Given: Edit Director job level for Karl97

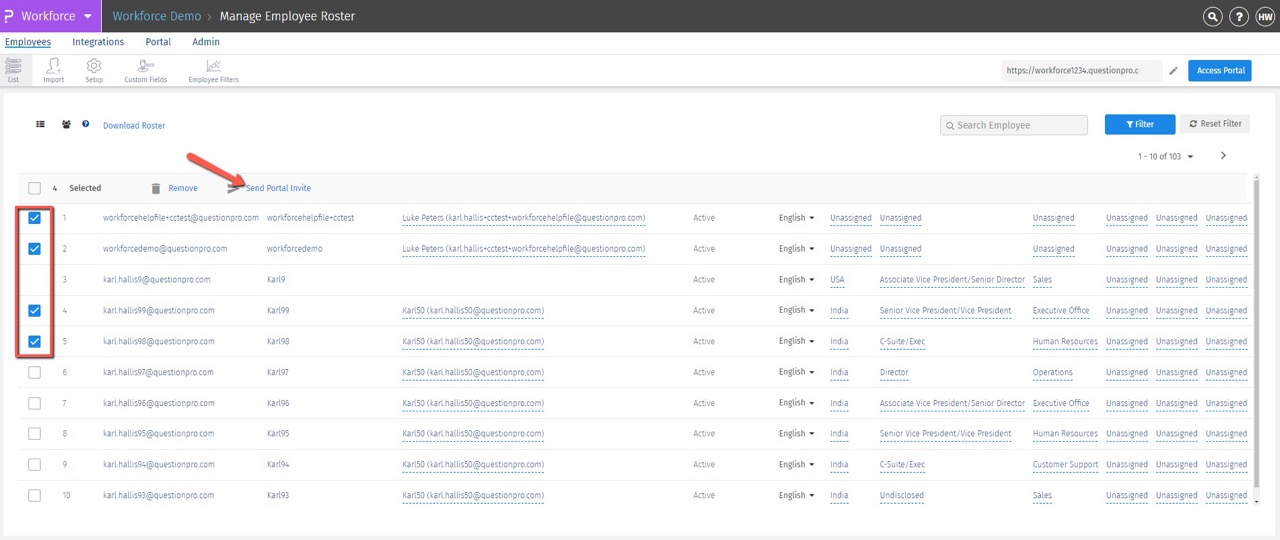Looking at the screenshot, I should (894, 373).
